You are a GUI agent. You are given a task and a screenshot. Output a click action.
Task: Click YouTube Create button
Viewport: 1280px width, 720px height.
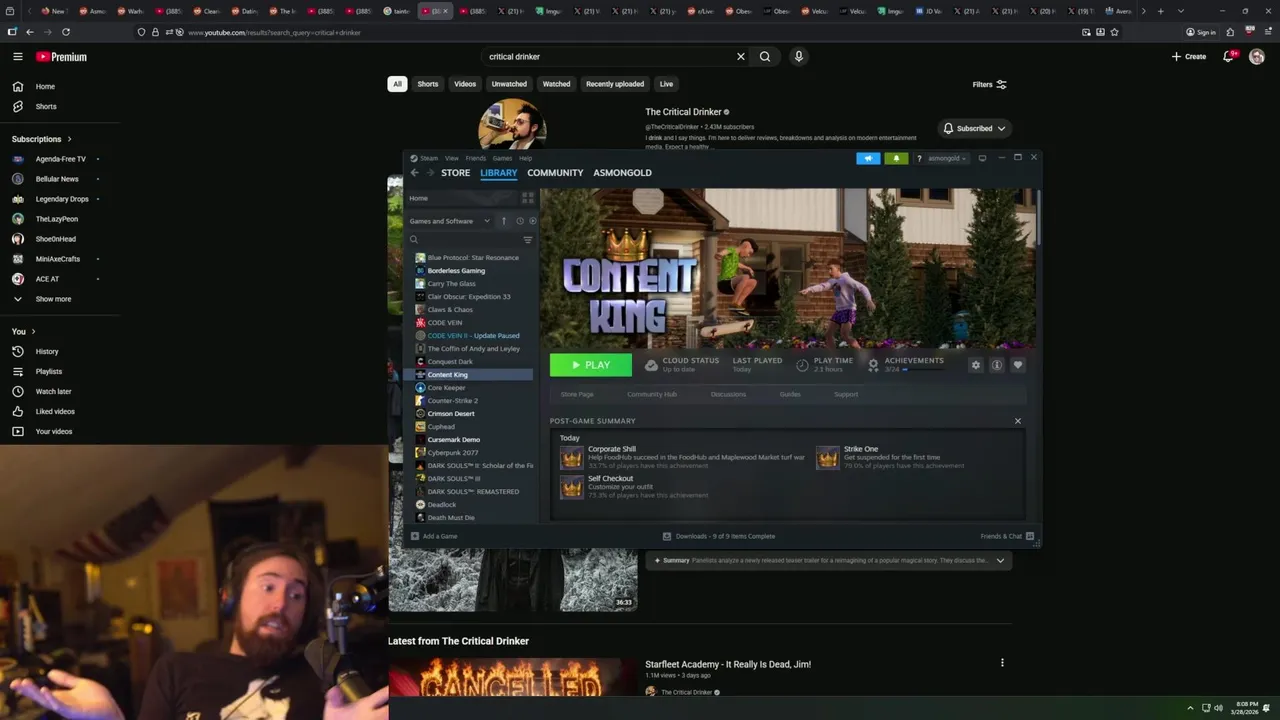1189,57
